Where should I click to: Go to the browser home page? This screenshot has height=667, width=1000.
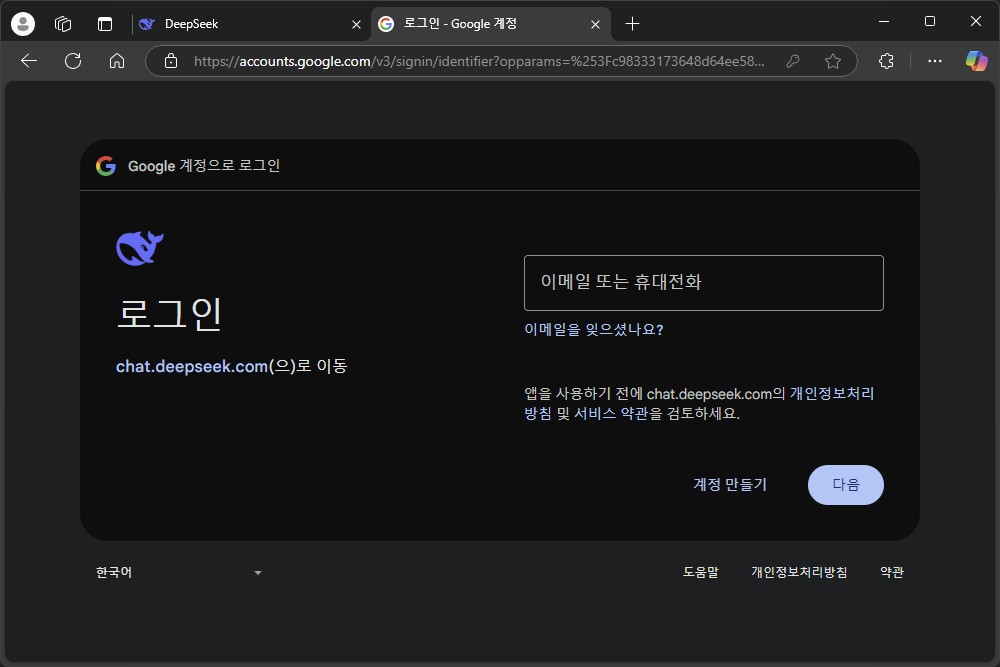[x=117, y=61]
